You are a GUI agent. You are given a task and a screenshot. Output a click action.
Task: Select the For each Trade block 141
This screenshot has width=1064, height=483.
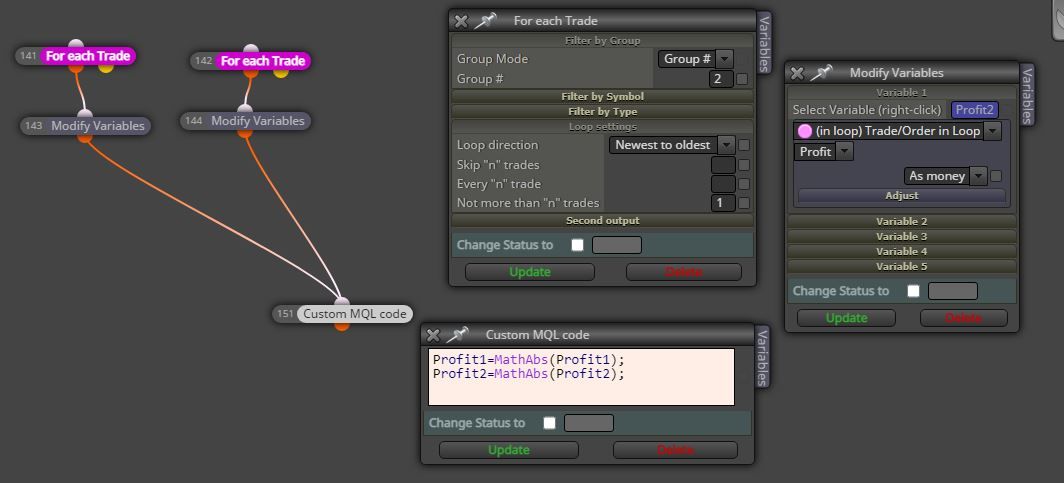(88, 56)
